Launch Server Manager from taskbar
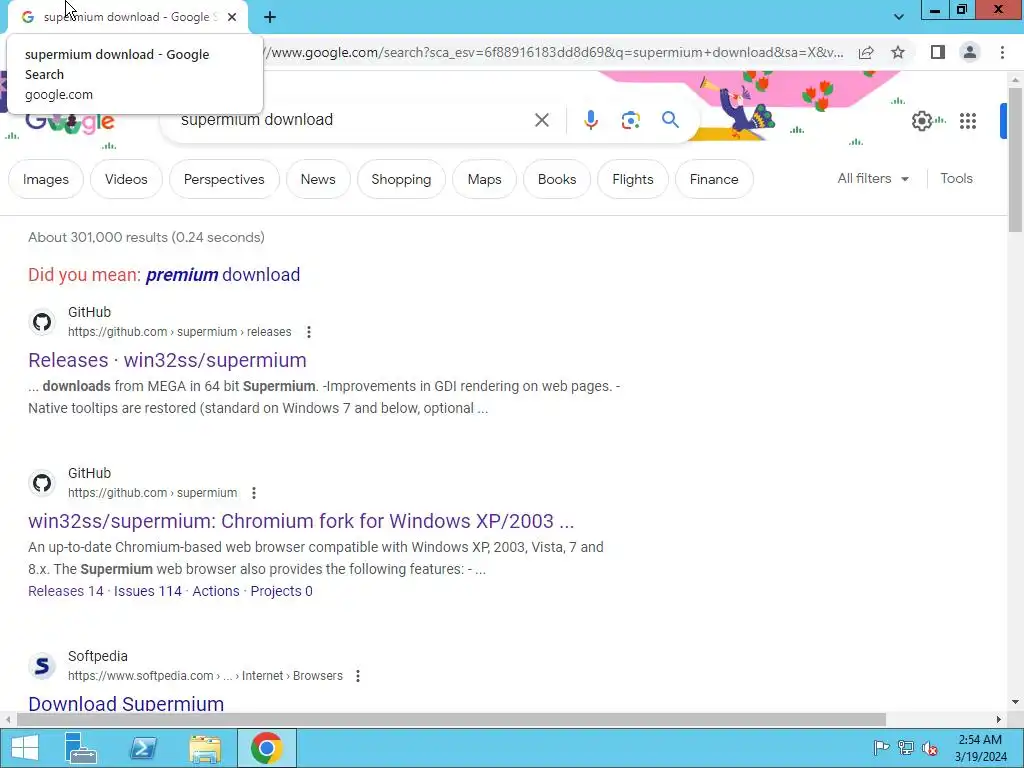Screen dimensions: 1024x768 (81, 748)
